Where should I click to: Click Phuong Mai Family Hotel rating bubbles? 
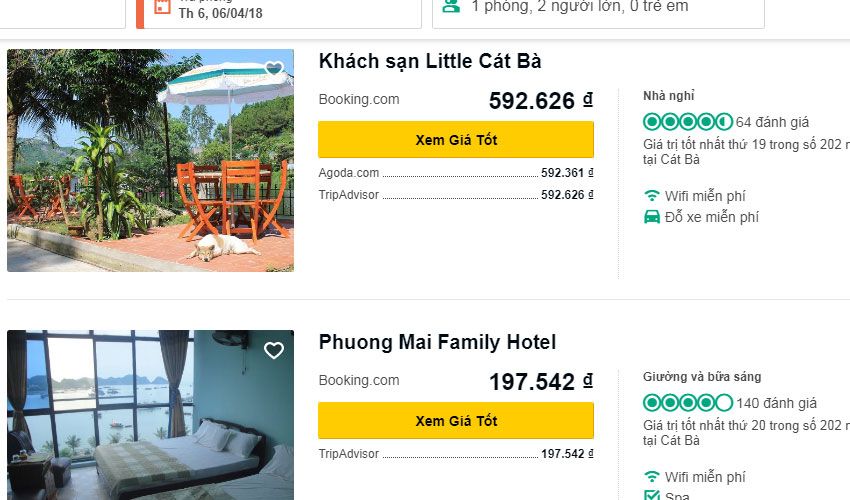point(687,403)
